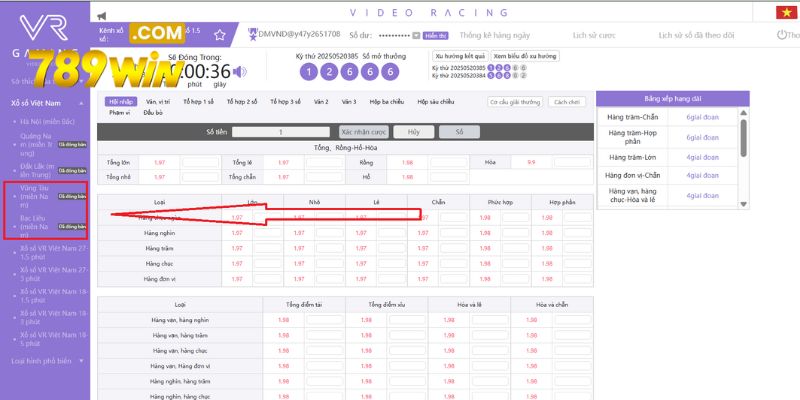Viewport: 800px width, 400px height.
Task: Click the megaphone announcement icon
Action: 102,16
